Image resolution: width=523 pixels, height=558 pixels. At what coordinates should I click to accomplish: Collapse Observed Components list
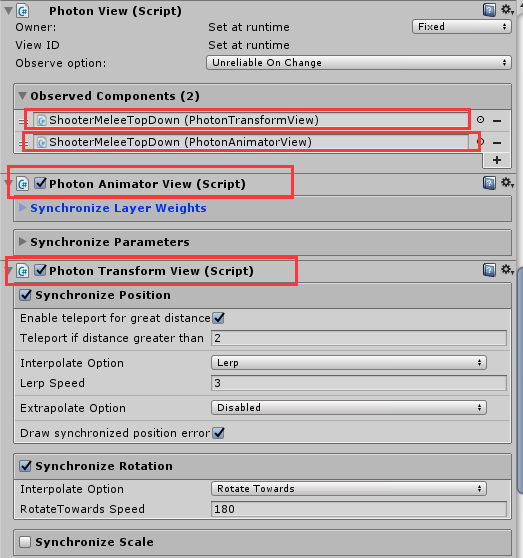pos(22,96)
